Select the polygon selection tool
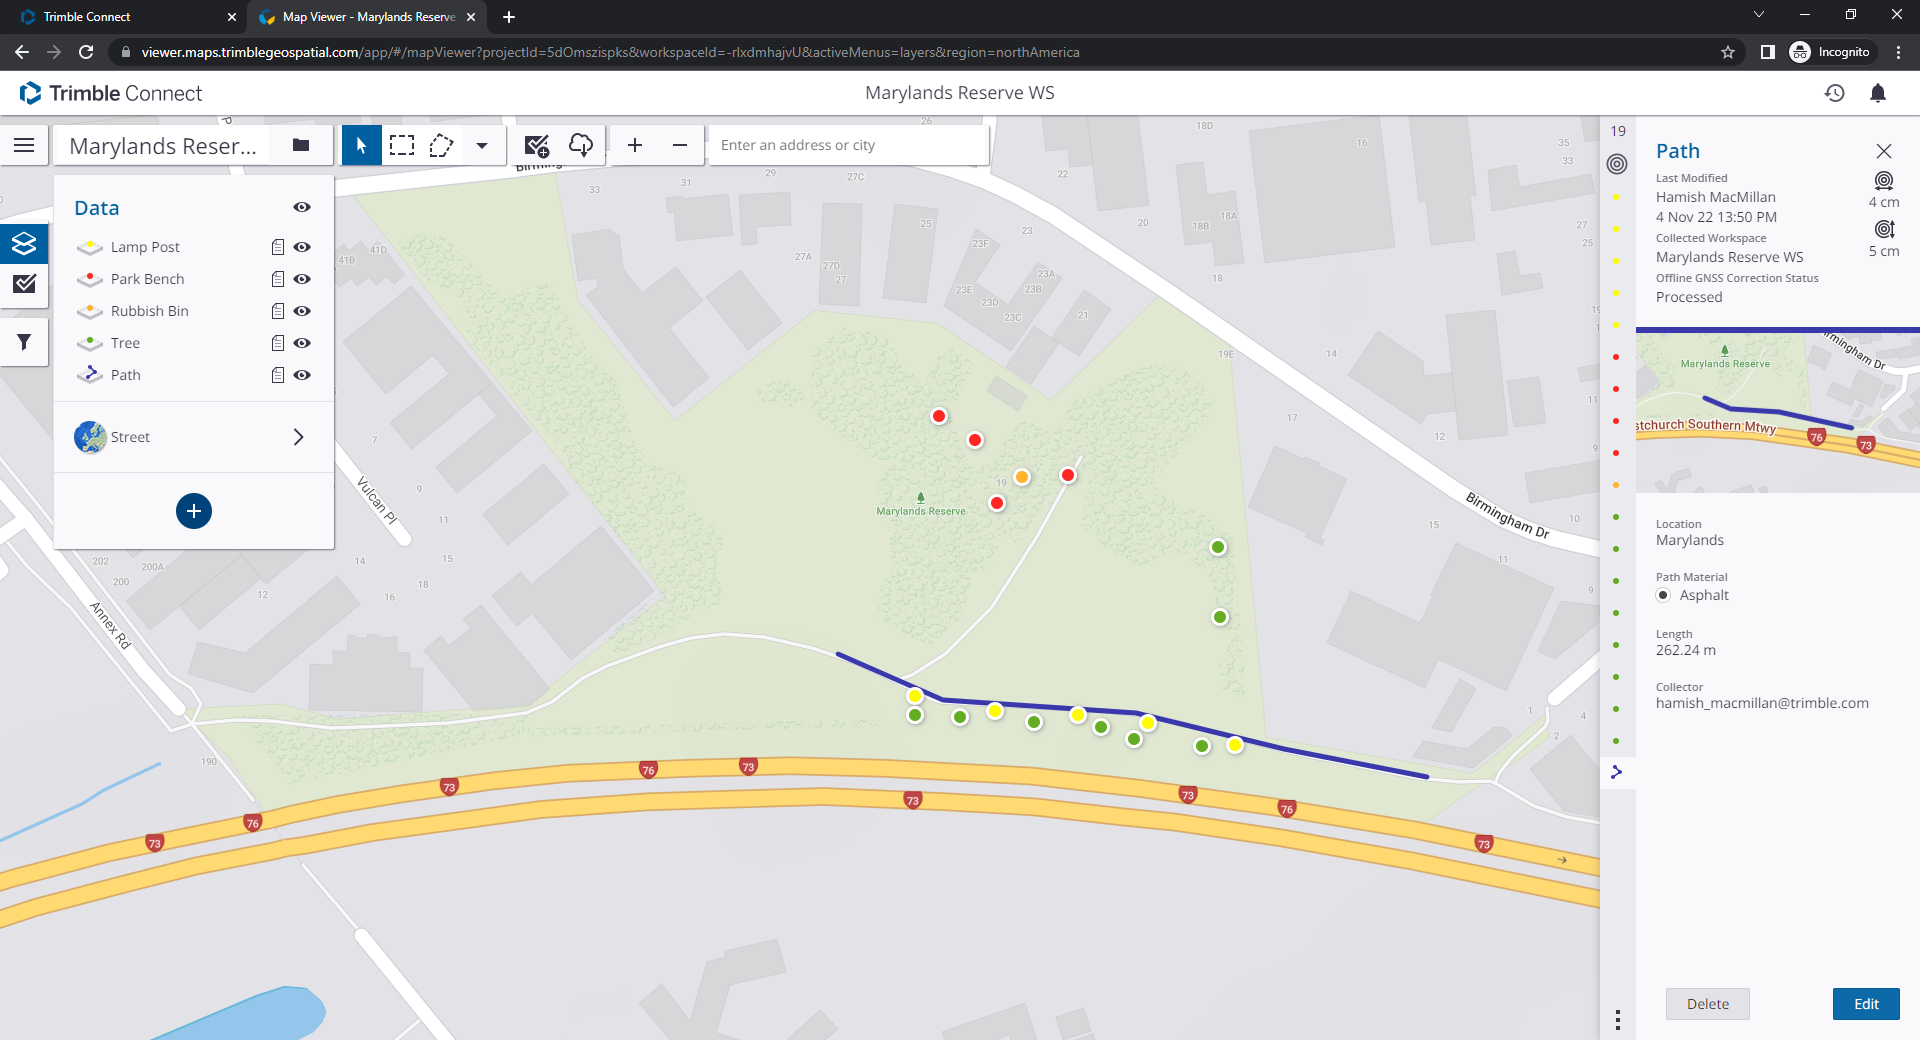This screenshot has width=1920, height=1040. (x=442, y=145)
